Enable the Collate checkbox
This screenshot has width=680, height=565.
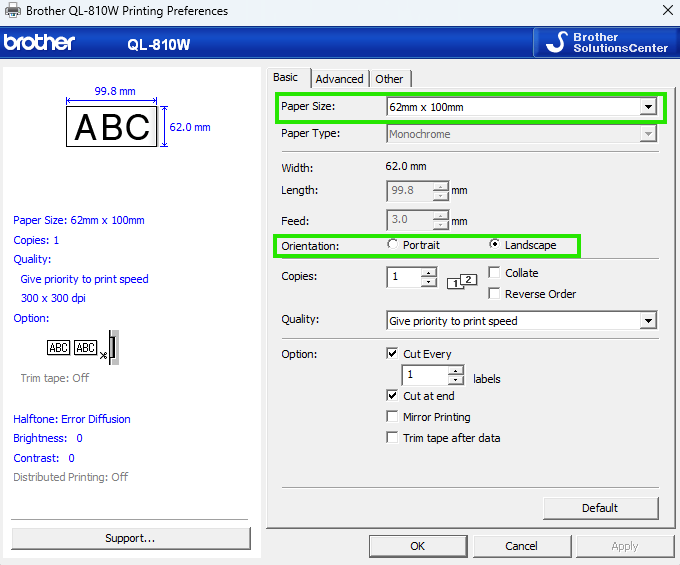click(x=494, y=272)
